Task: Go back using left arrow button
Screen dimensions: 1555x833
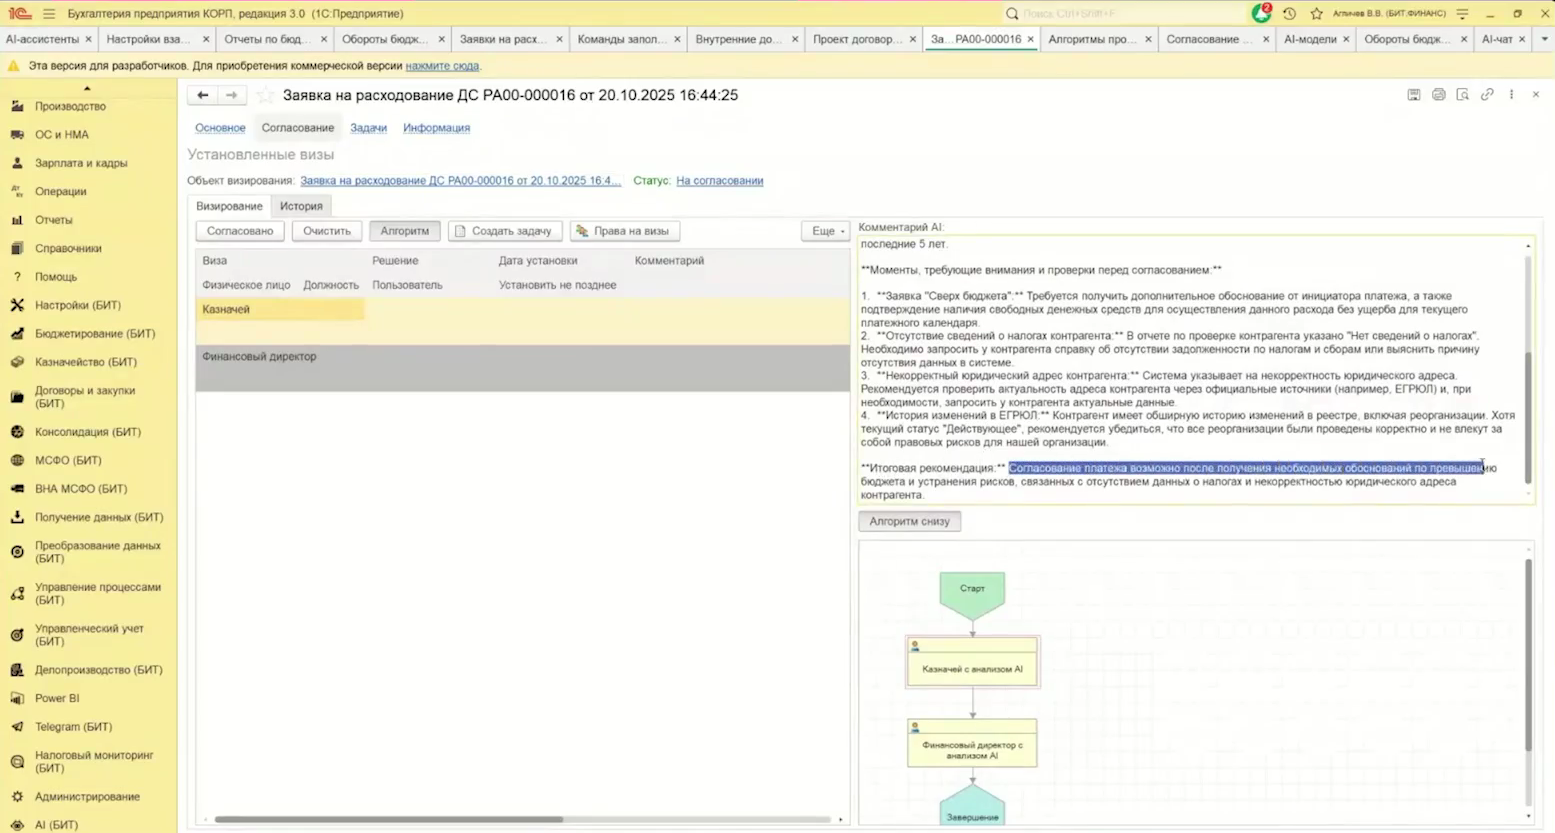Action: pyautogui.click(x=203, y=95)
